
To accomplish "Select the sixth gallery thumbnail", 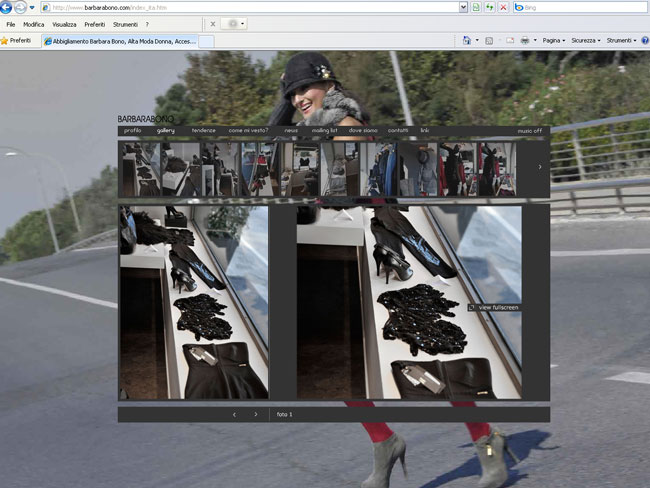I will pyautogui.click(x=340, y=169).
